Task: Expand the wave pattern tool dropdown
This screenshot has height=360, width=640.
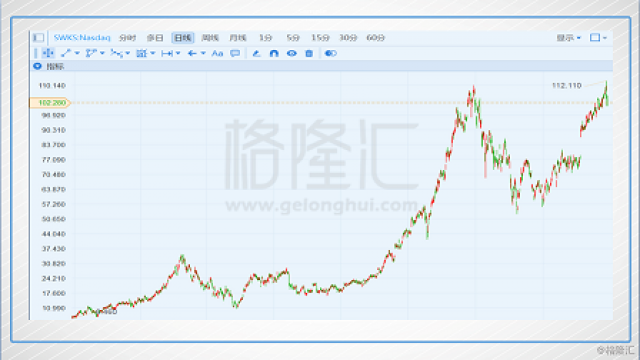Action: 128,53
